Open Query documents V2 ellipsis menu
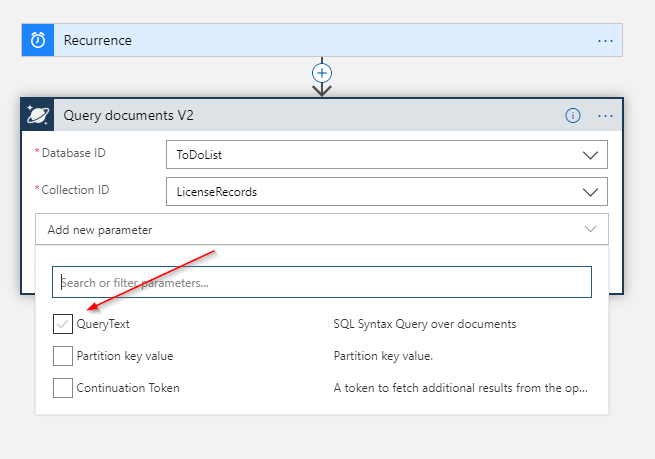The image size is (655, 459). 605,115
